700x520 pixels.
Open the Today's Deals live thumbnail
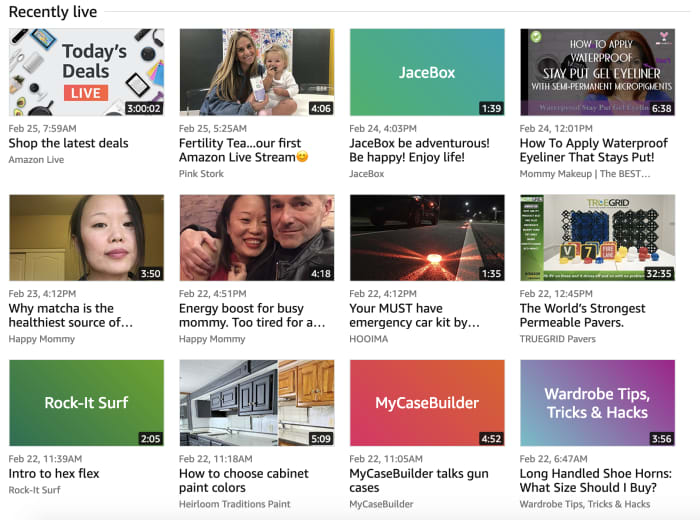86,72
